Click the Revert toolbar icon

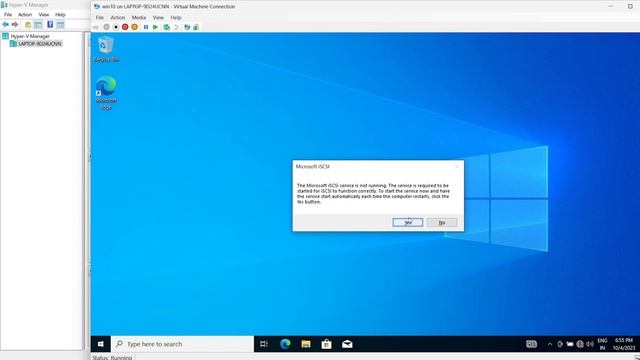176,27
